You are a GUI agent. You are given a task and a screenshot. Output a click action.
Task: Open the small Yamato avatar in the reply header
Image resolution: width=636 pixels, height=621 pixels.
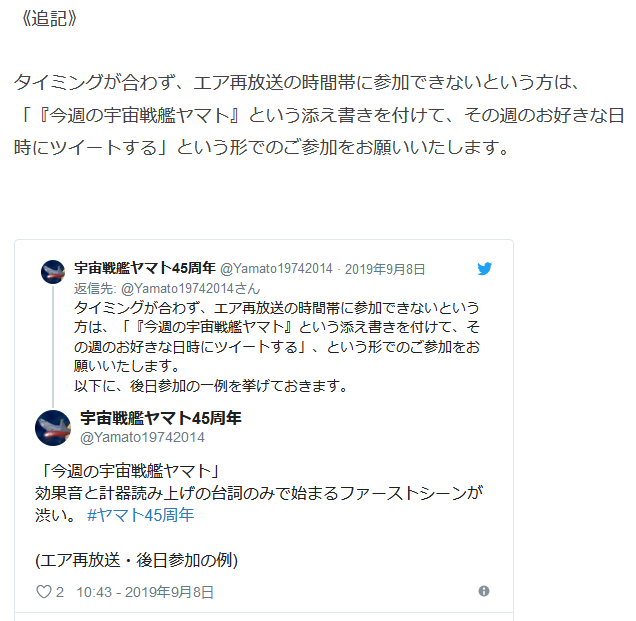53,272
